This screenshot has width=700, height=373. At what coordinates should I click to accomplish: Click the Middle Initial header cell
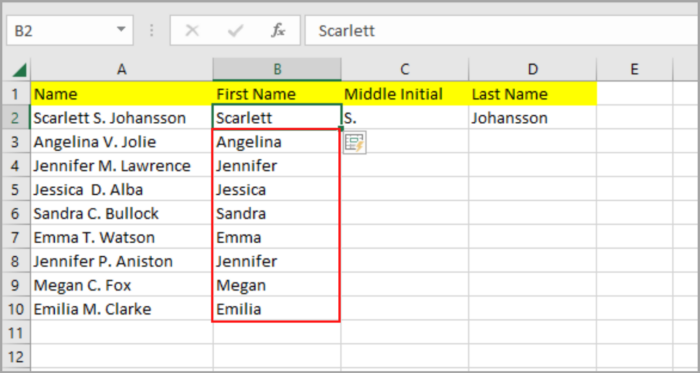pyautogui.click(x=405, y=94)
